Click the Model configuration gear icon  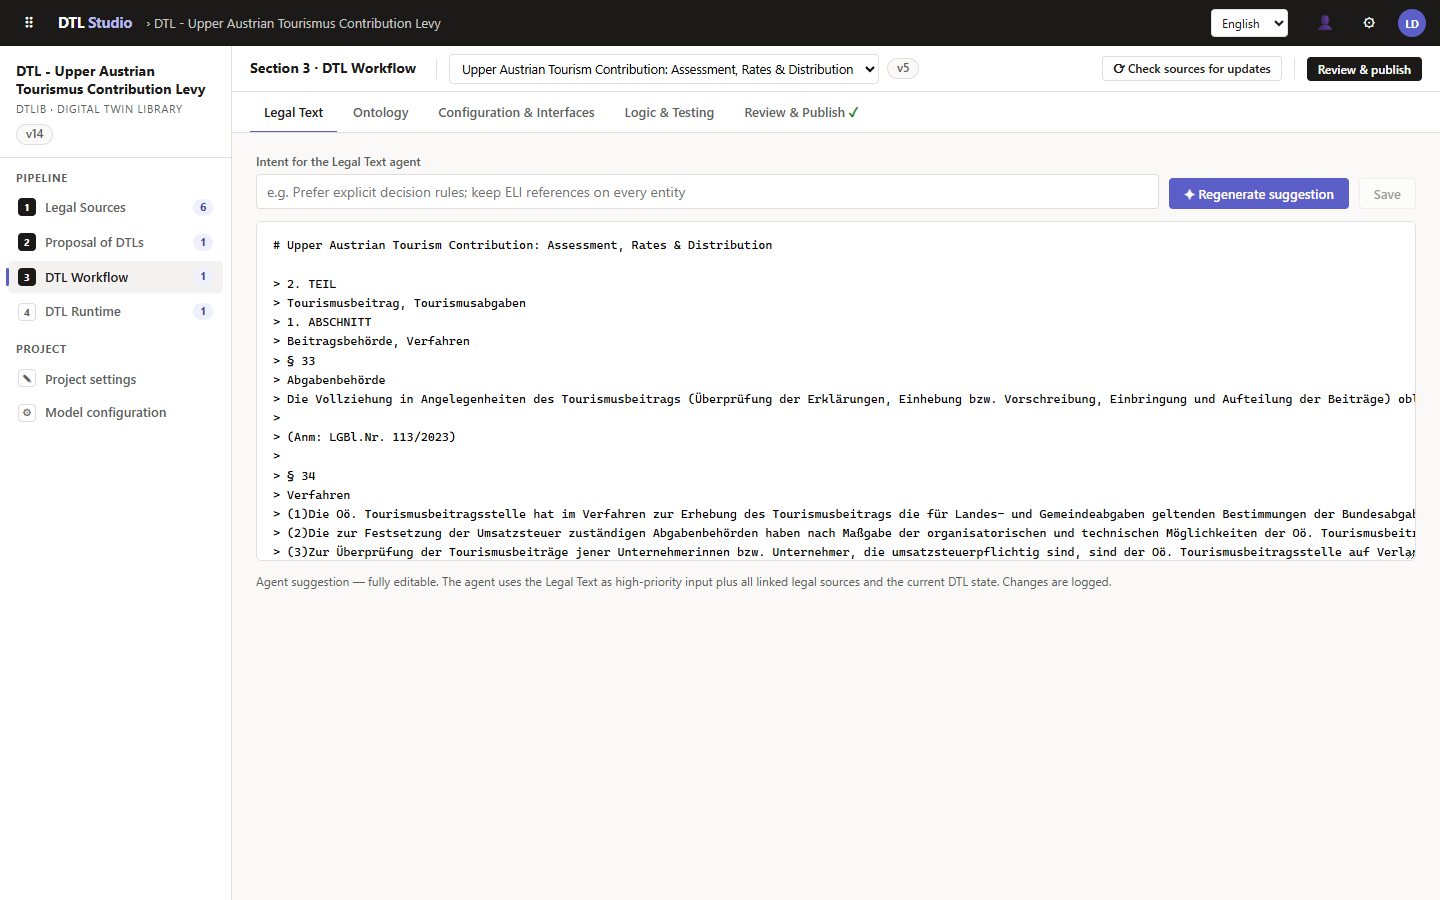(27, 412)
